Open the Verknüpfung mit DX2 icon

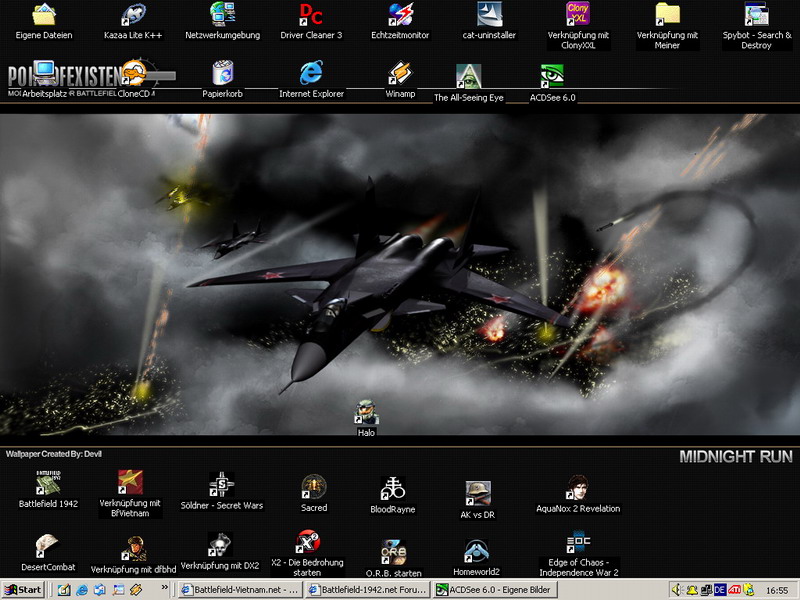[220, 545]
